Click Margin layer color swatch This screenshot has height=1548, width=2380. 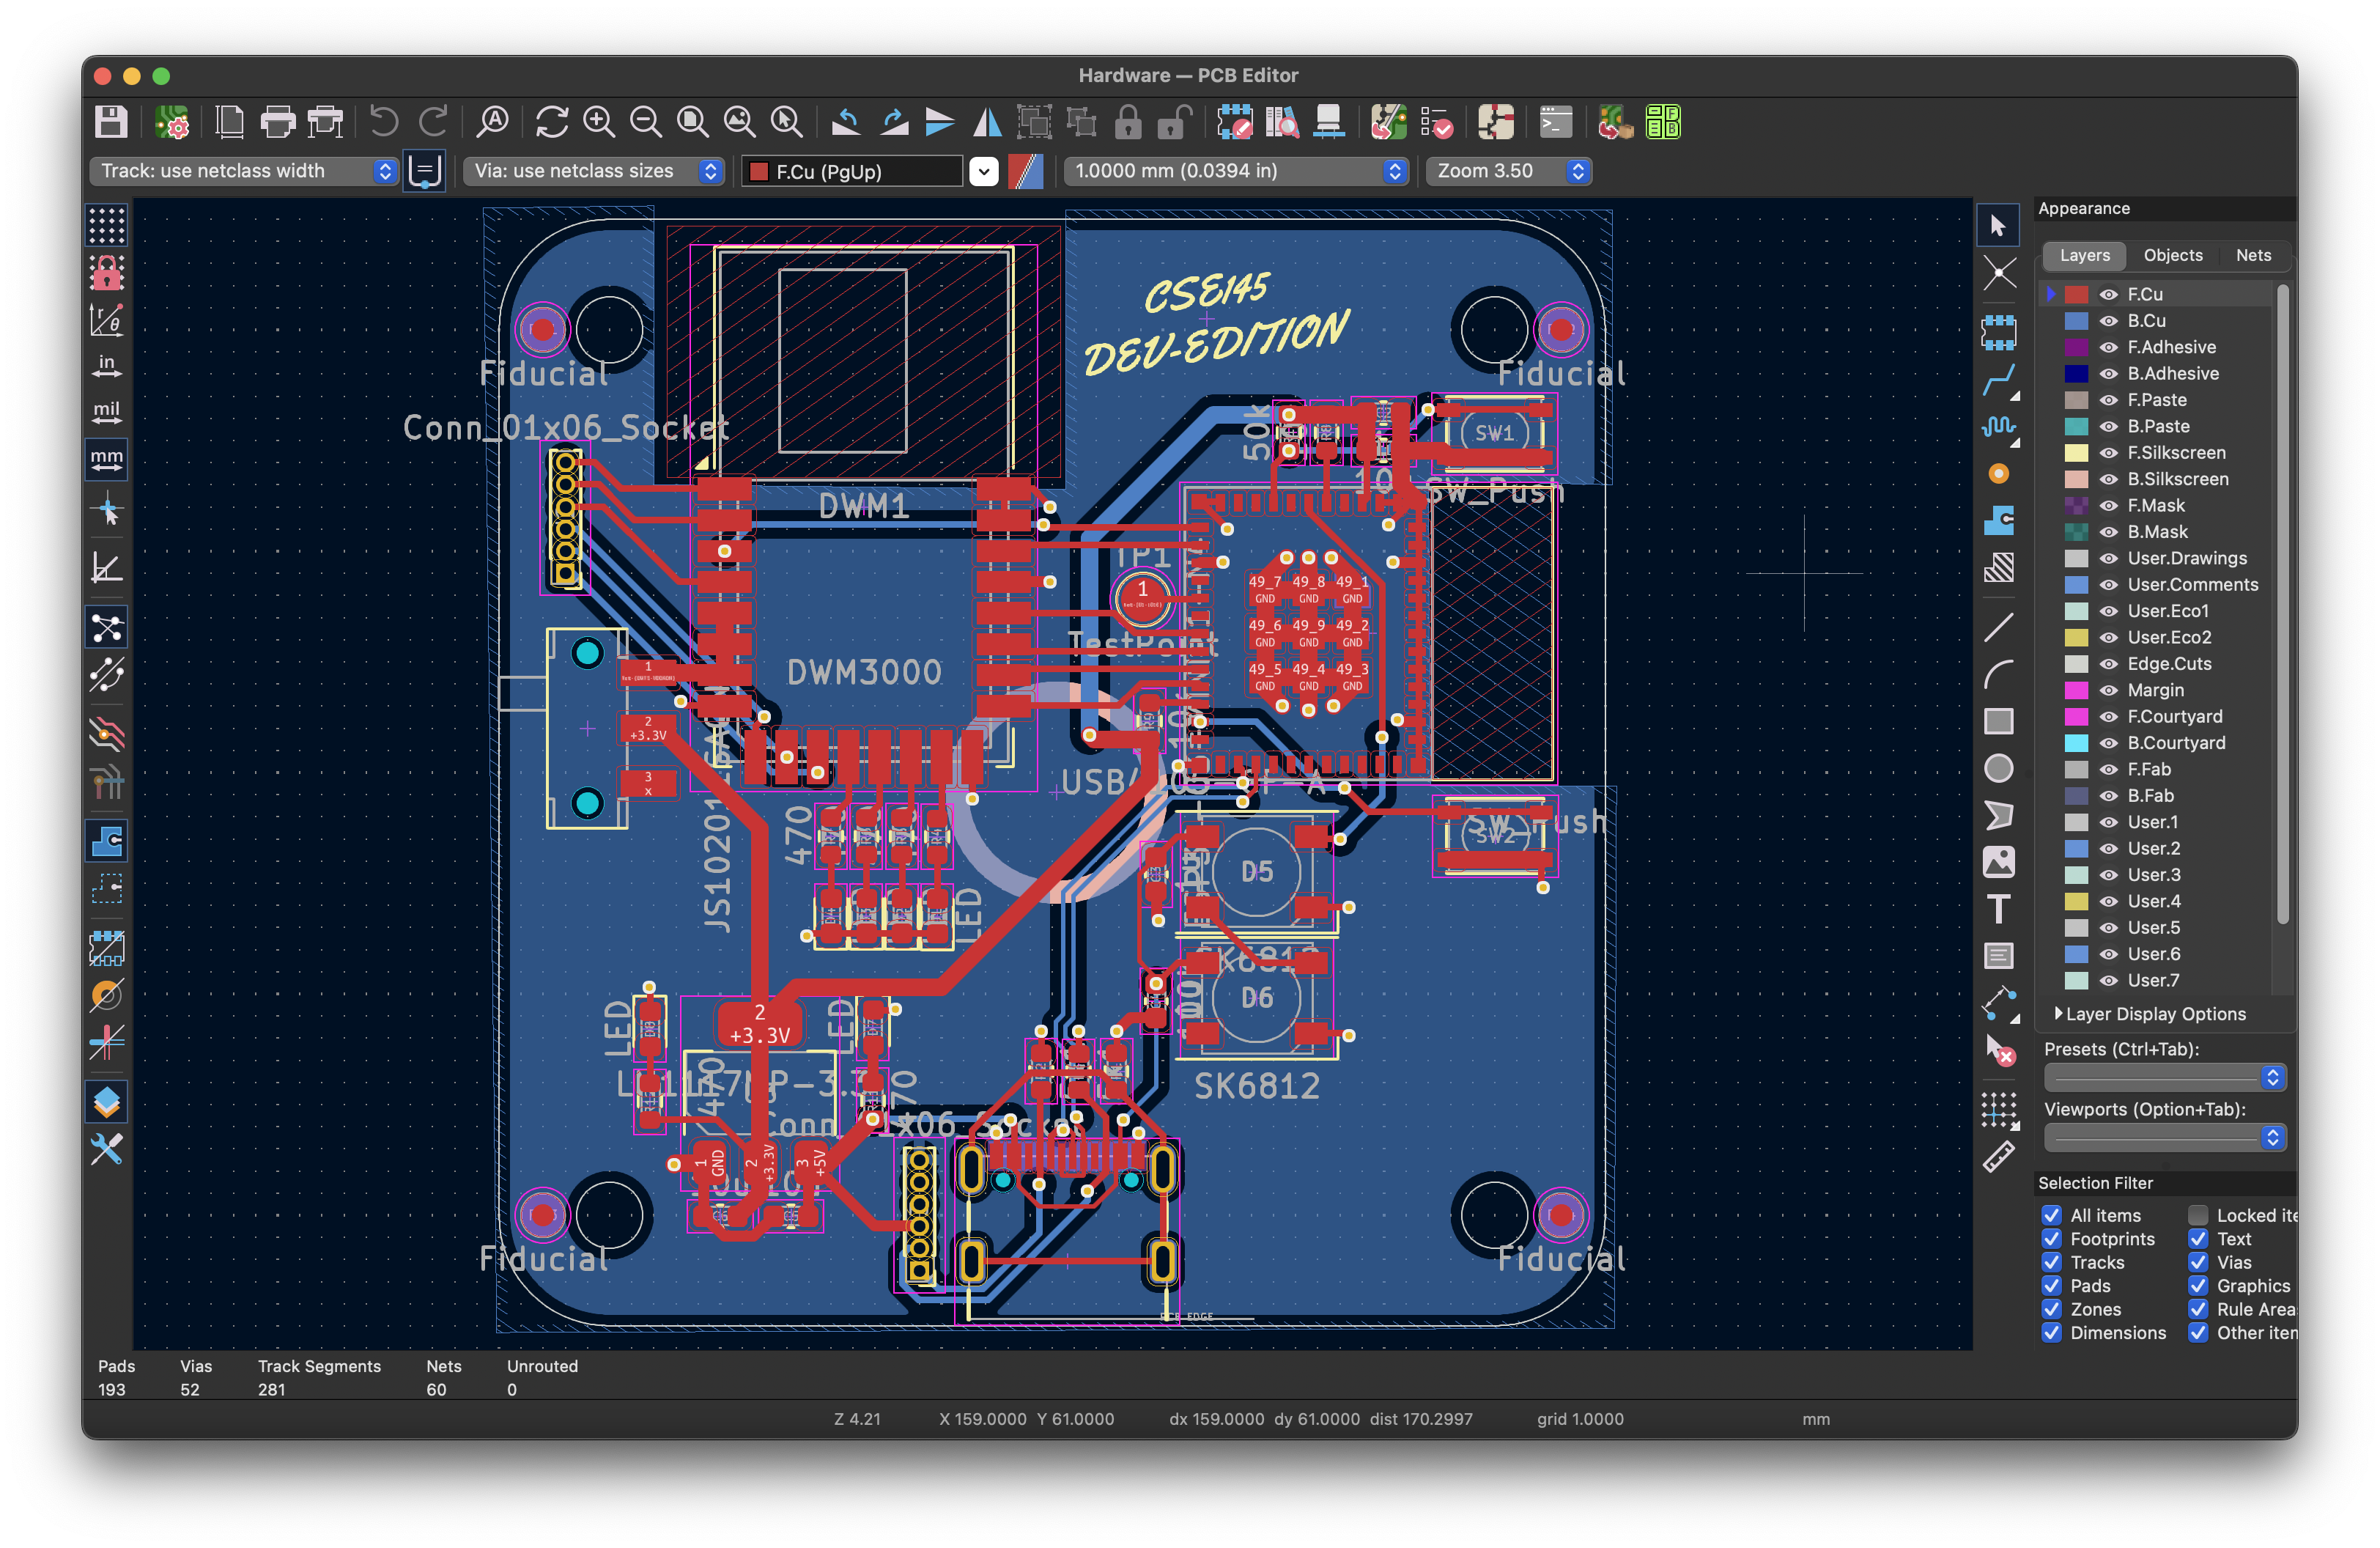pos(2076,690)
